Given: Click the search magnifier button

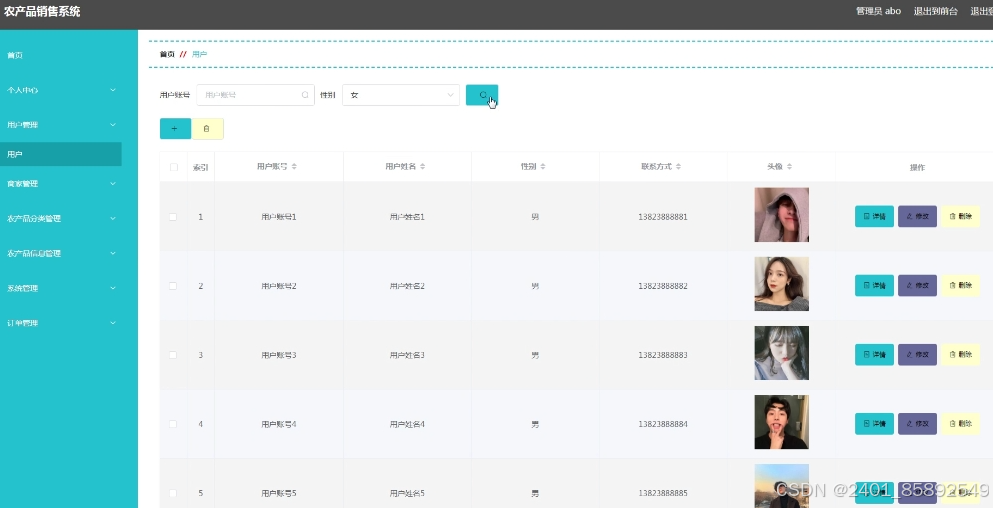Looking at the screenshot, I should [482, 95].
